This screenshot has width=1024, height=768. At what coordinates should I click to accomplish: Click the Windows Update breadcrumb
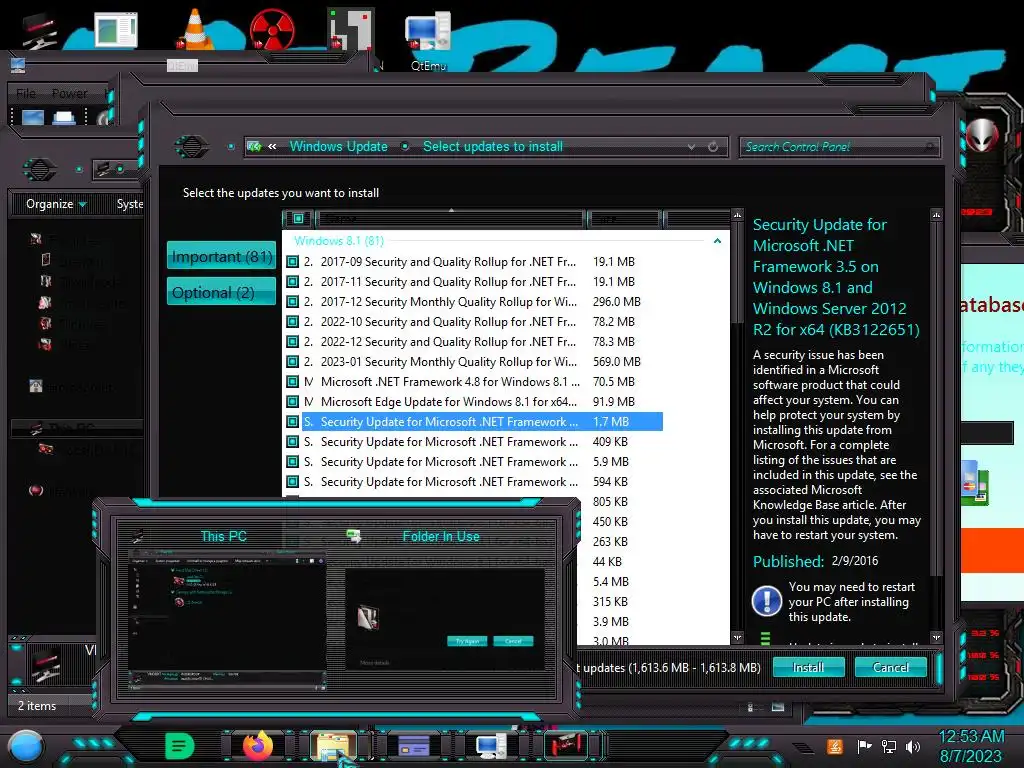click(x=338, y=146)
